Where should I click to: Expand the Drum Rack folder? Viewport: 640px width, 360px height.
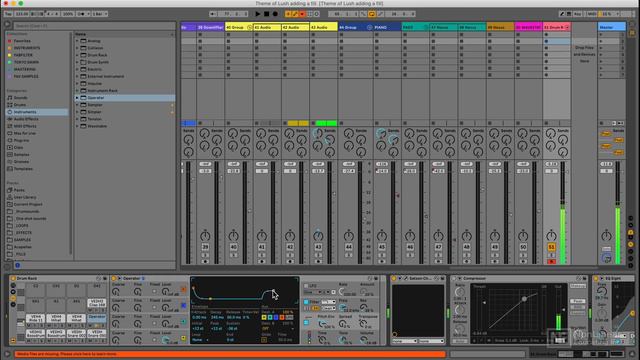(77, 55)
